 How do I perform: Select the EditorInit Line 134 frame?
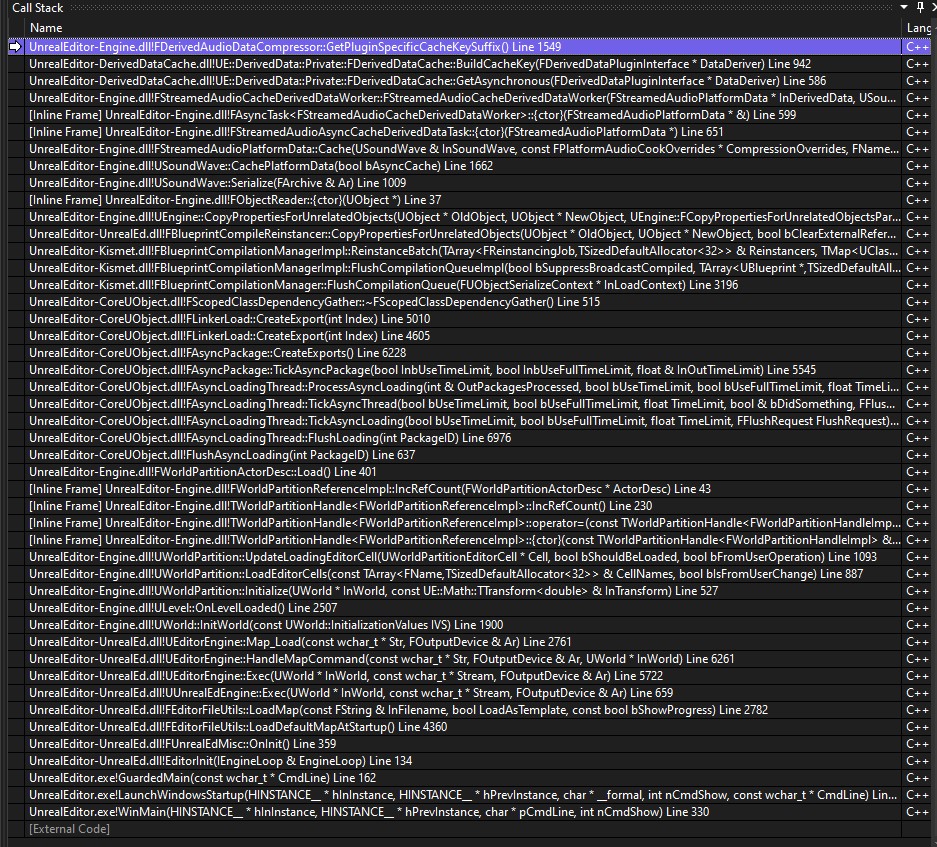[x=463, y=762]
